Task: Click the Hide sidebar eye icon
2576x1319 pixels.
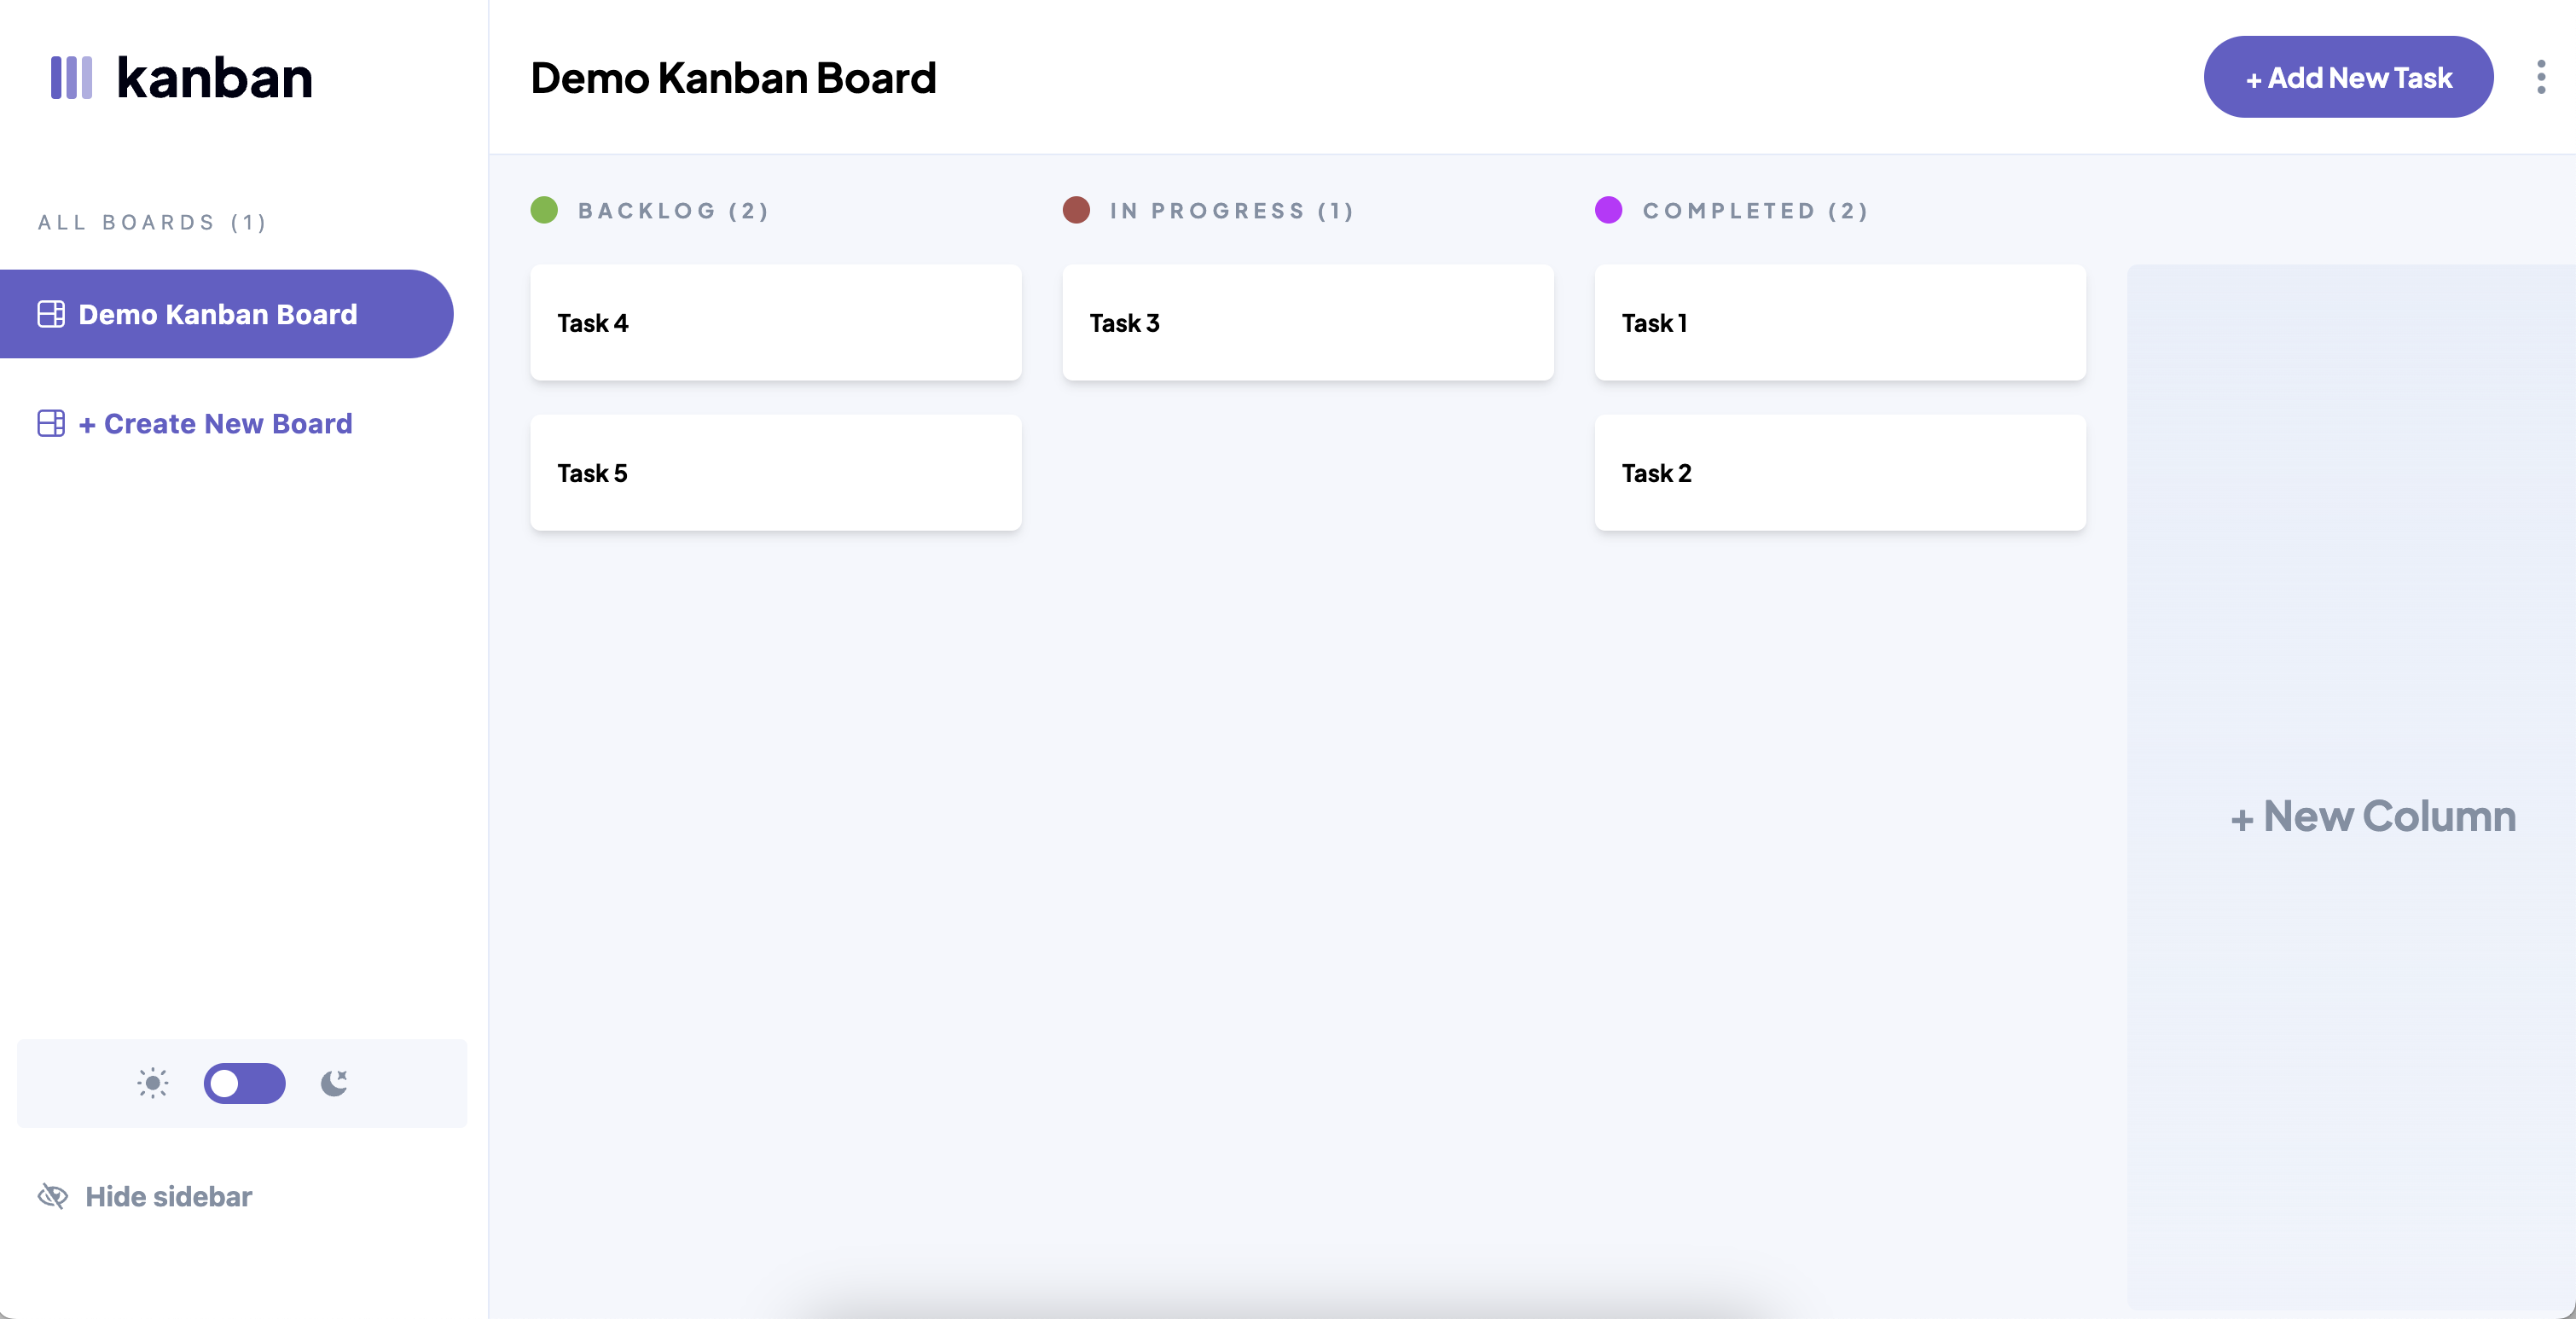Action: [x=50, y=1196]
